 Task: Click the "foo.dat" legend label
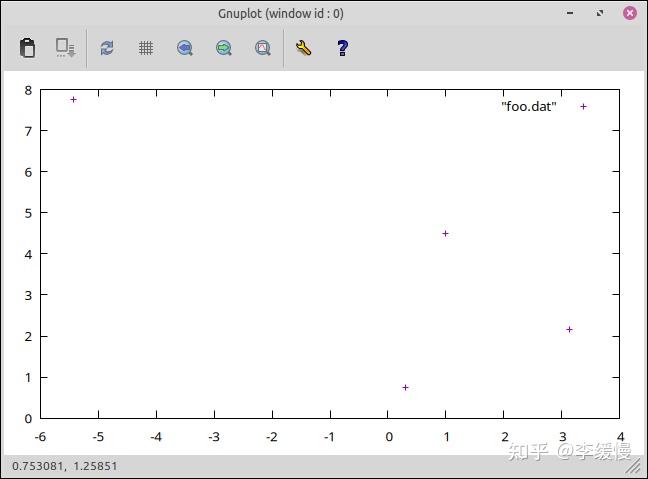point(529,107)
